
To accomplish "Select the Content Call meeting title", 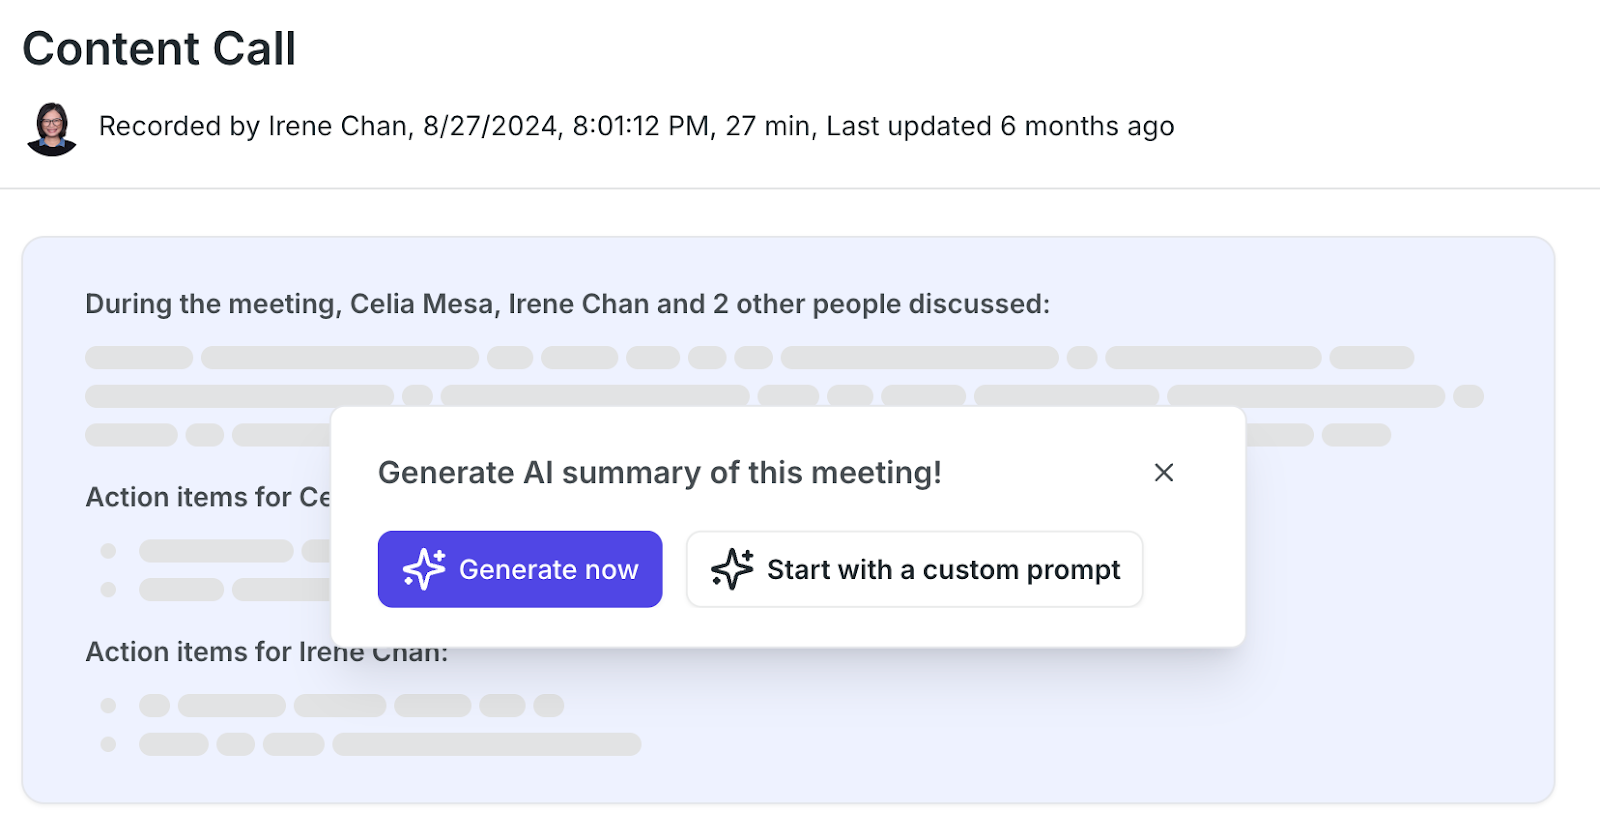I will click(x=159, y=49).
